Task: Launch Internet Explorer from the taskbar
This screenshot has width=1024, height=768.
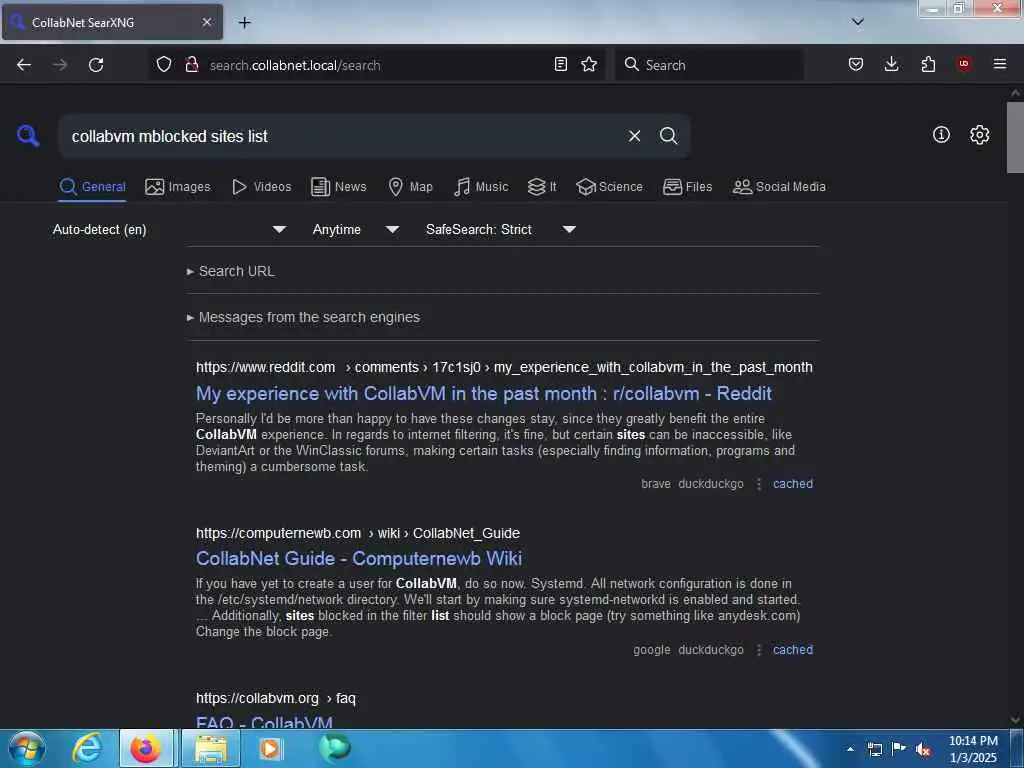Action: tap(87, 748)
